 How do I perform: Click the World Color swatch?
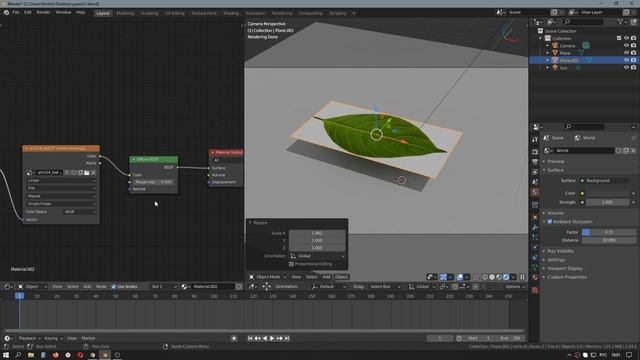pyautogui.click(x=608, y=193)
